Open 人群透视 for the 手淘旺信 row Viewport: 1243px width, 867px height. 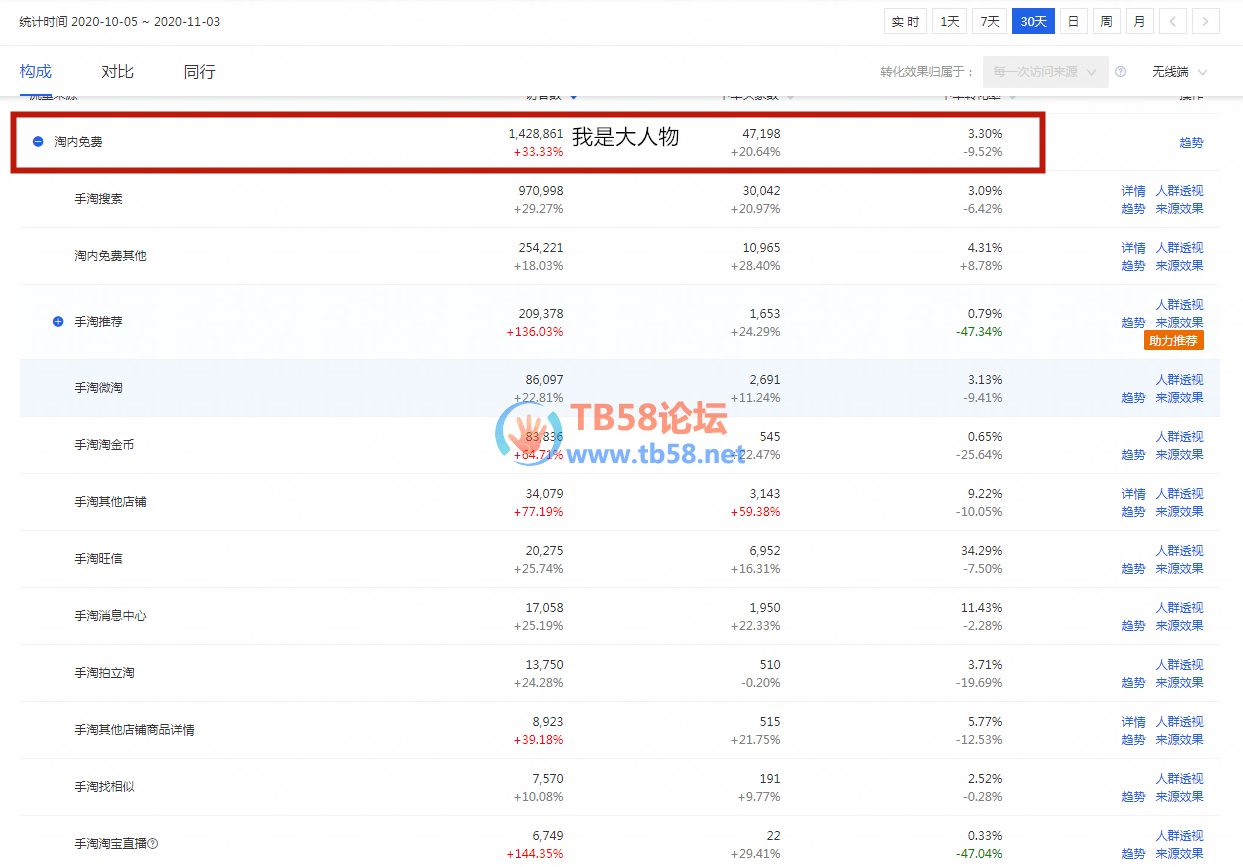pyautogui.click(x=1179, y=551)
